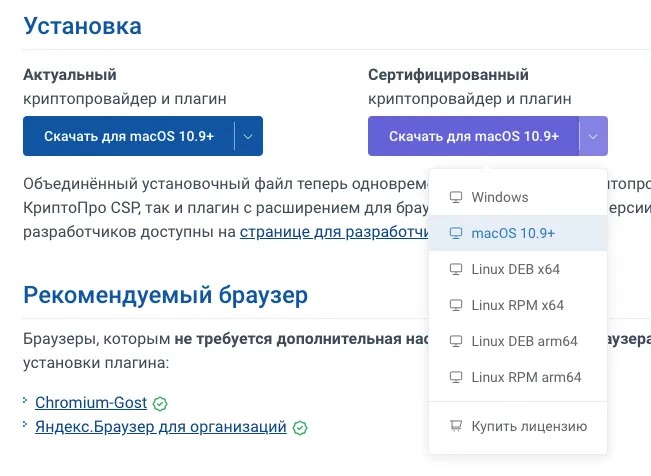Viewport: 651px width, 476px height.
Task: Click the shopping cart icon for Купить лицензию
Action: tap(456, 427)
